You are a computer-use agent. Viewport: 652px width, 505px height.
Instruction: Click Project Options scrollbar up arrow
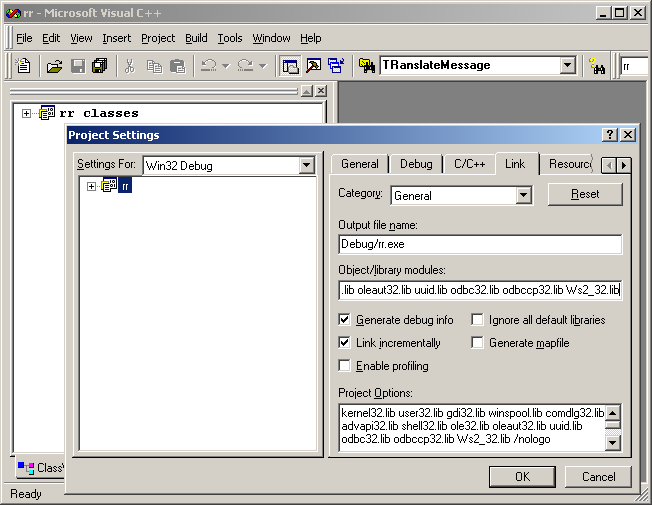[x=613, y=413]
